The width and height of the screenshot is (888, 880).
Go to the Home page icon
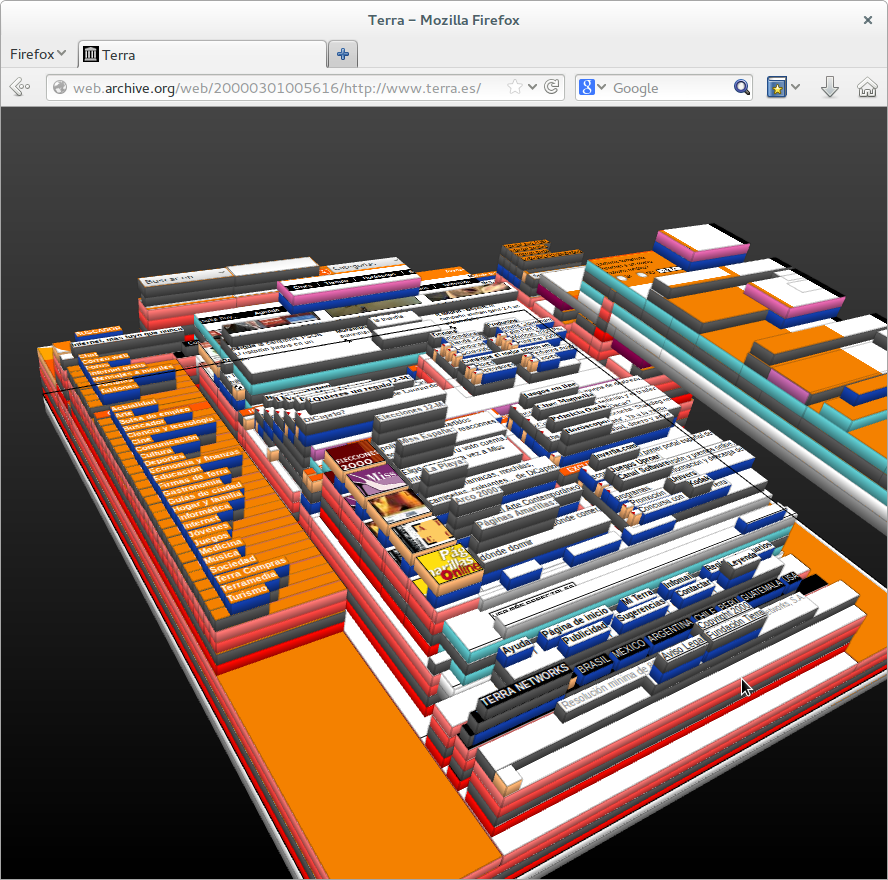[x=867, y=87]
